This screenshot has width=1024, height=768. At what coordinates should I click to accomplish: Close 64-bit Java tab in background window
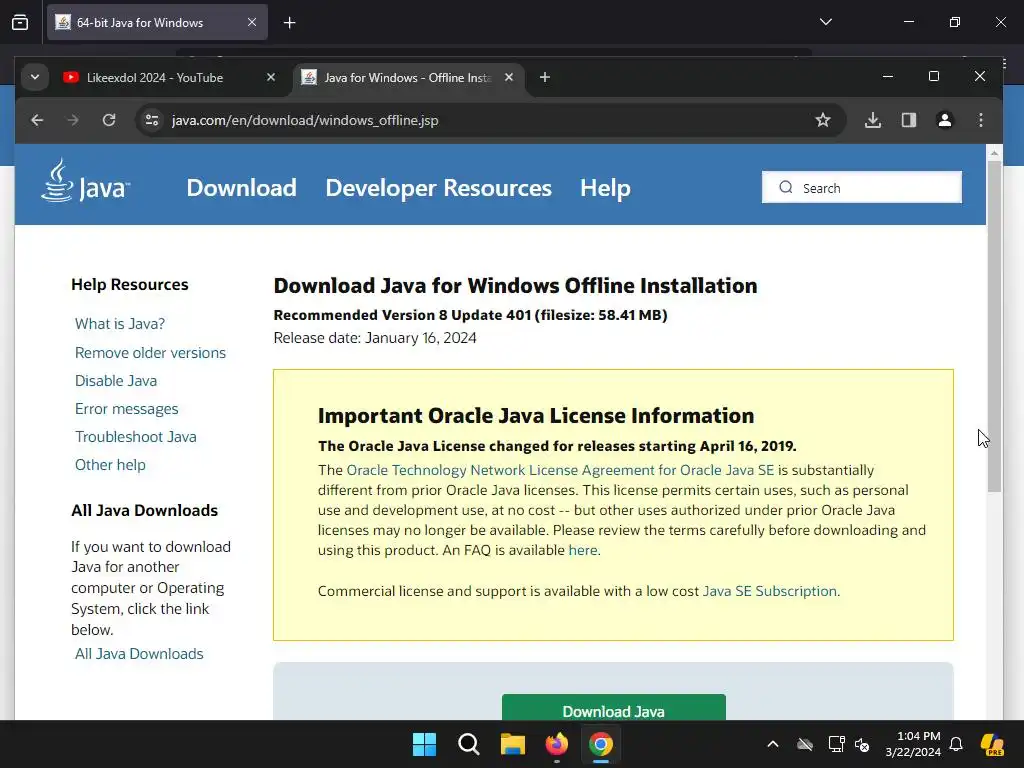click(252, 22)
